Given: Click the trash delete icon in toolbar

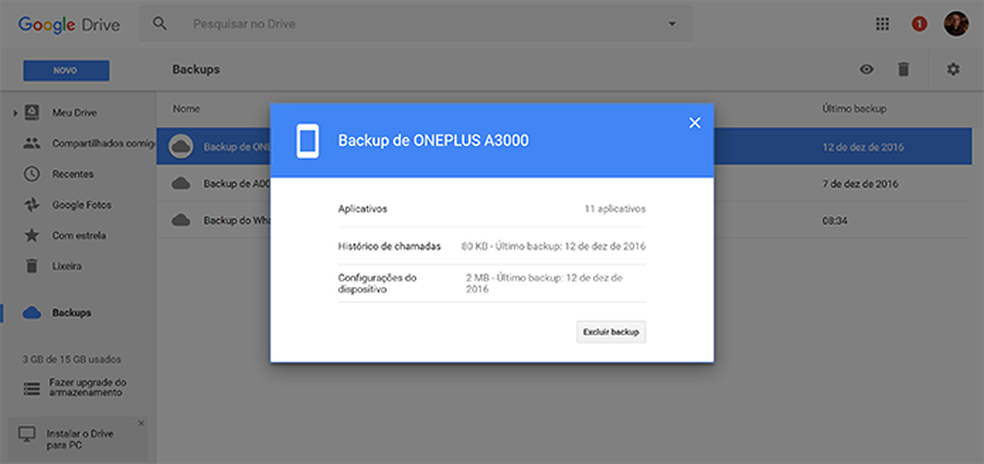Looking at the screenshot, I should (x=903, y=69).
